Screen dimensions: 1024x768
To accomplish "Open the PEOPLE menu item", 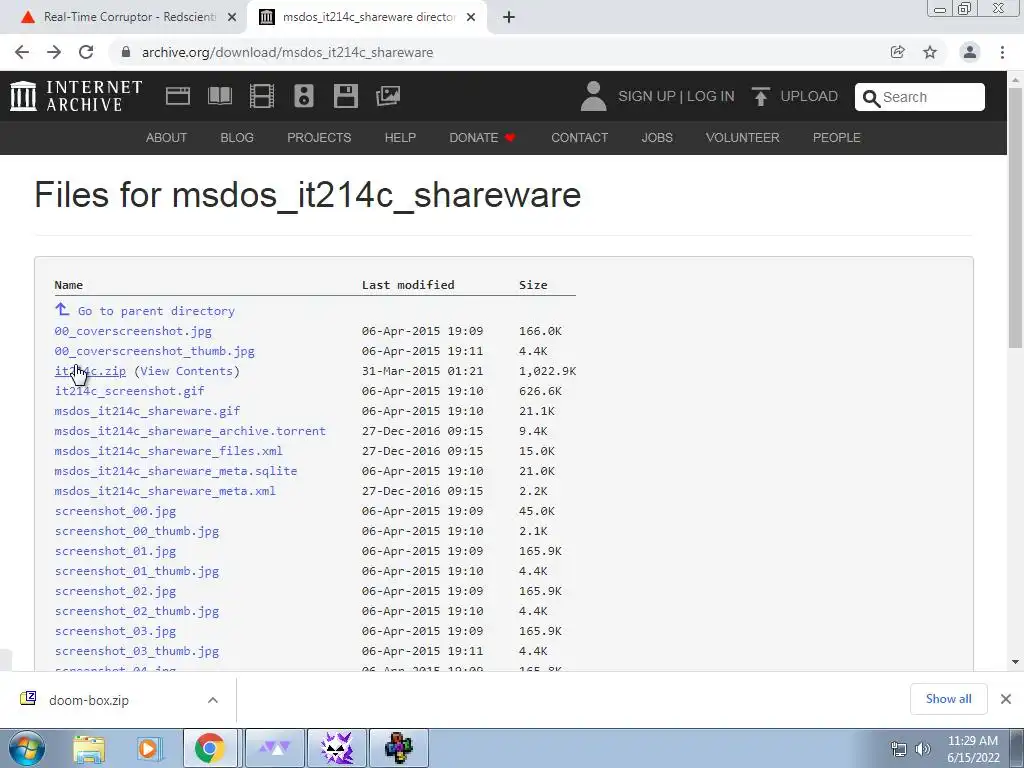I will click(x=837, y=138).
